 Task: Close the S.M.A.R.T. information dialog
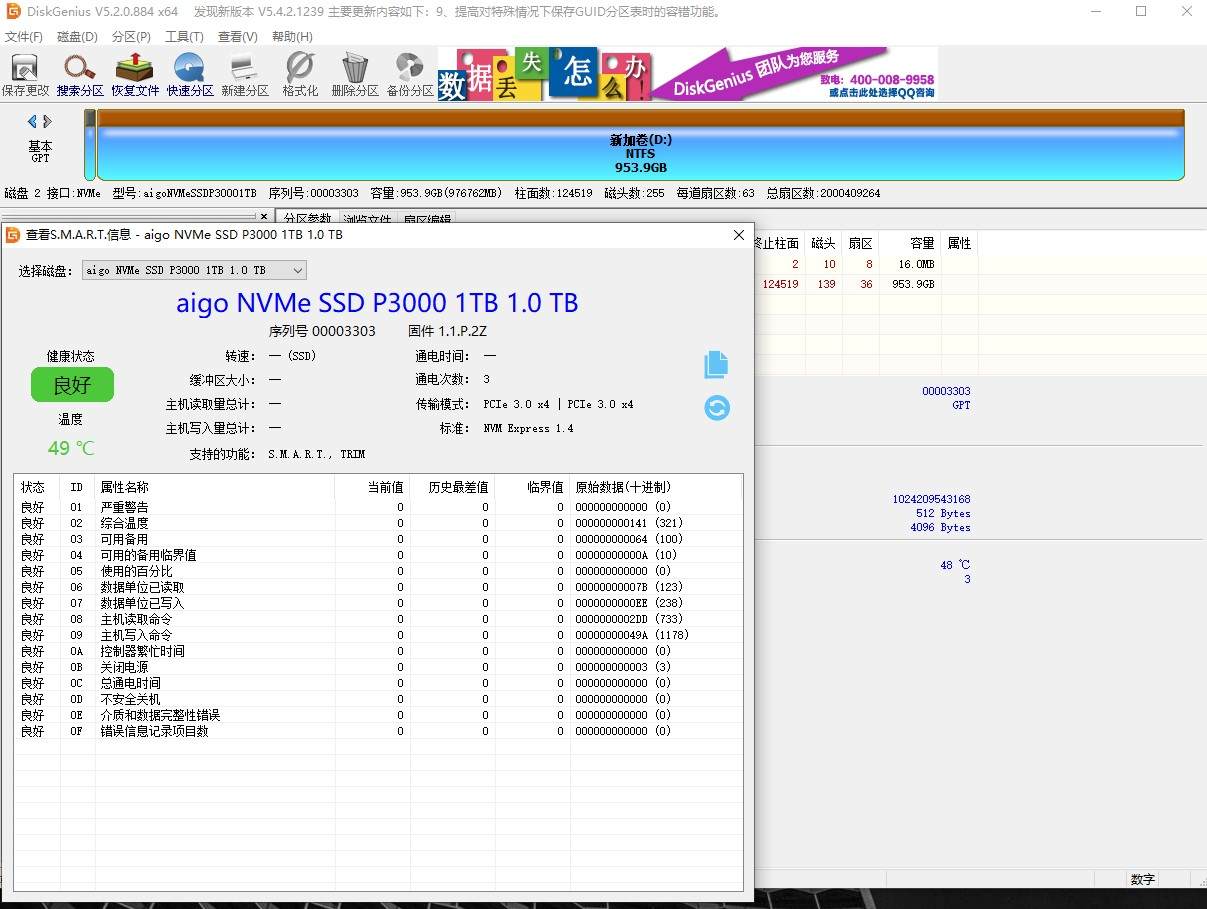739,235
